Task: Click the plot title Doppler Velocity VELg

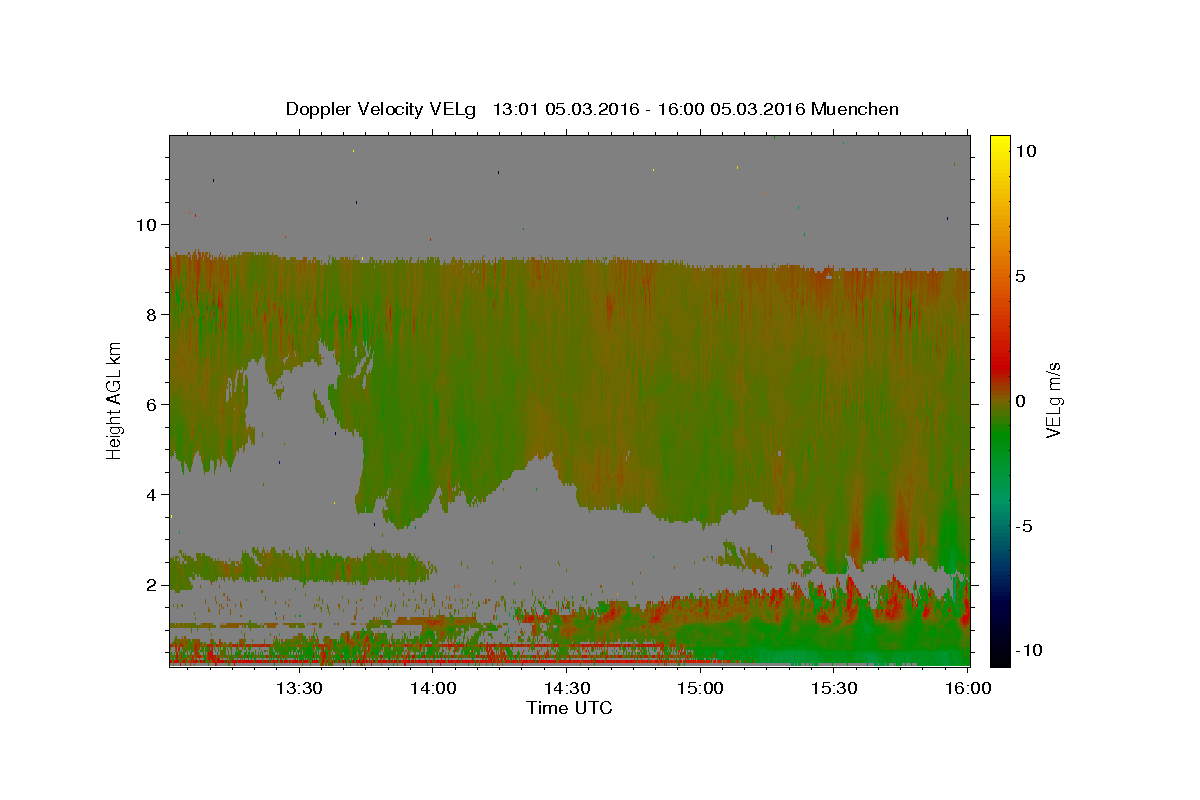Action: coord(381,109)
